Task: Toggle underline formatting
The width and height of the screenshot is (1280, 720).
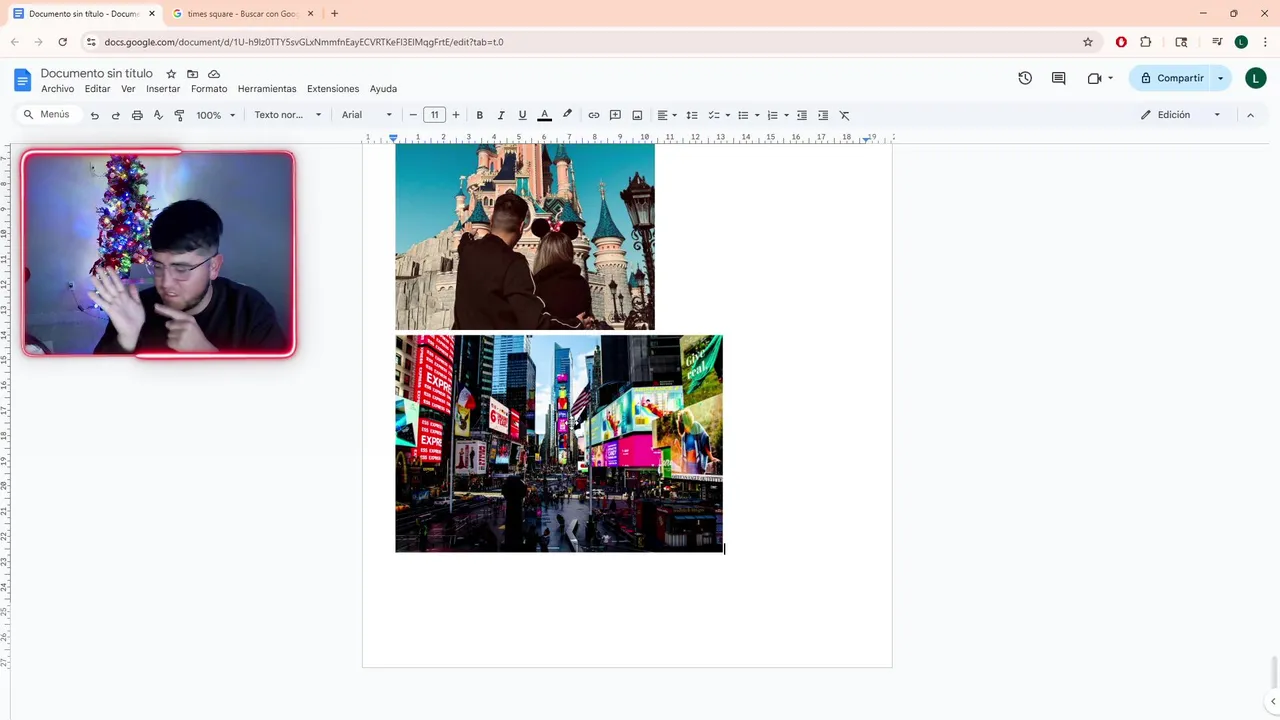Action: point(522,115)
